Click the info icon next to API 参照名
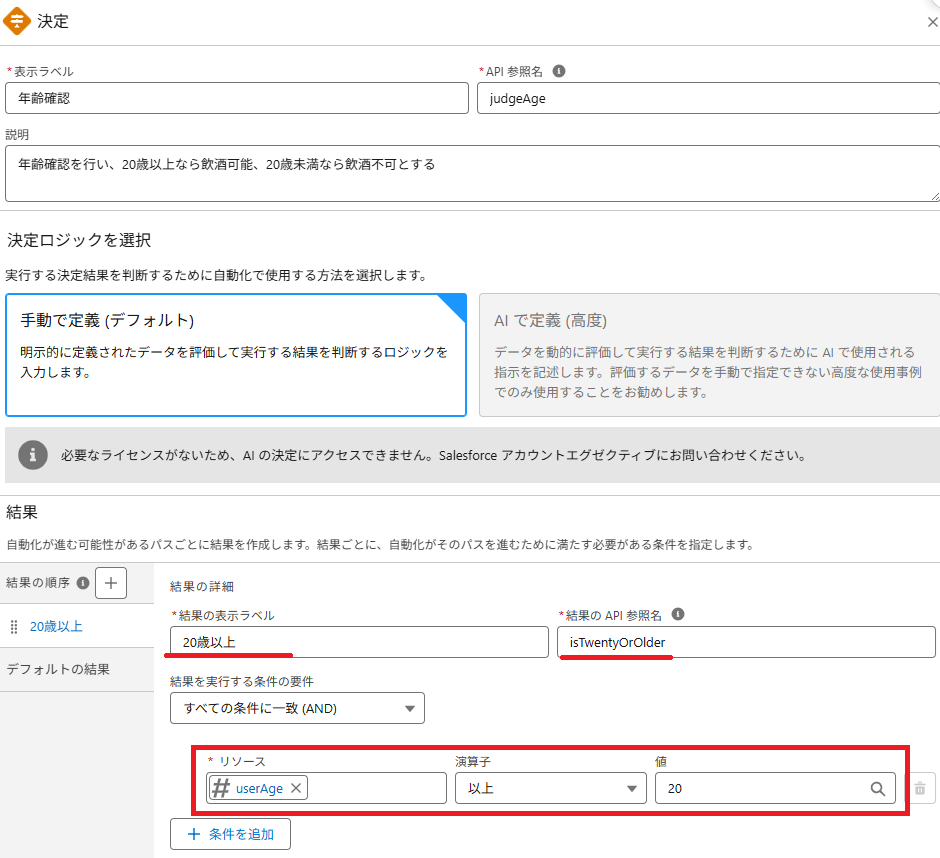940x858 pixels. [559, 71]
